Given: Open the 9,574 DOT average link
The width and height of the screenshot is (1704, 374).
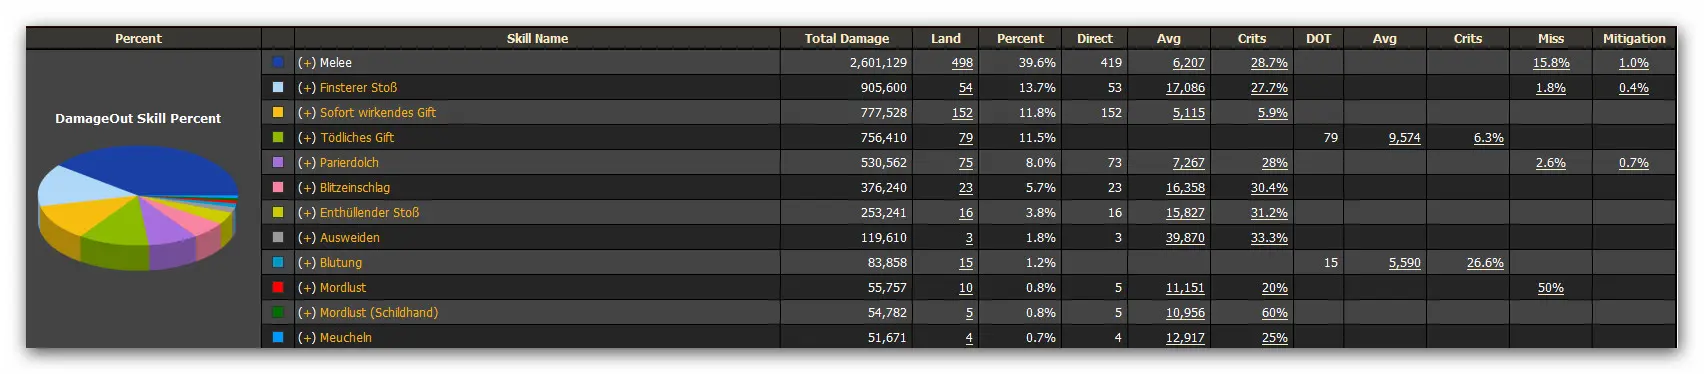Looking at the screenshot, I should [1404, 137].
